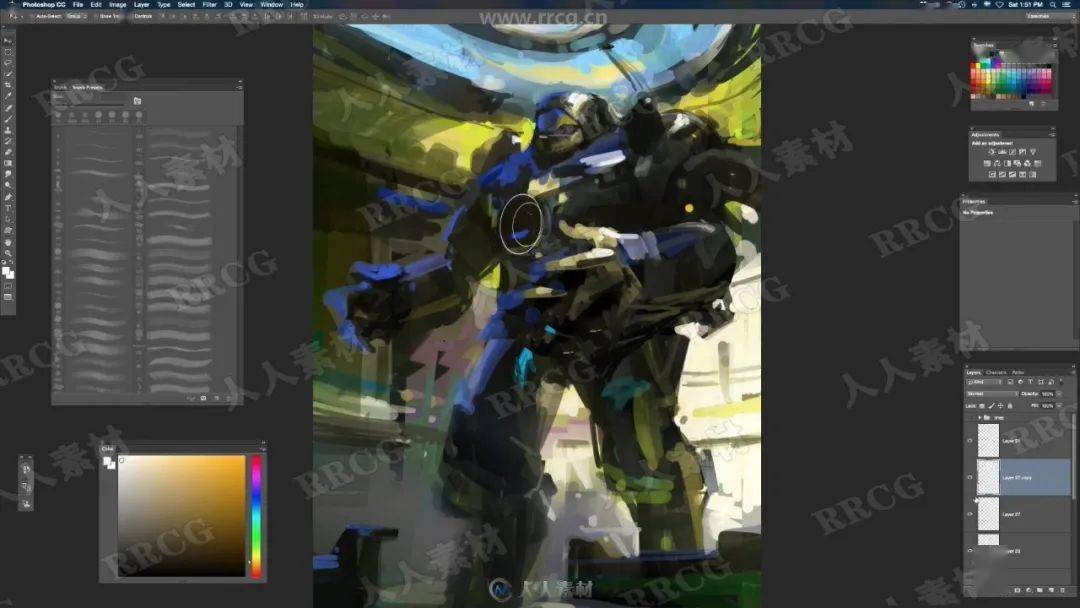Open the Window menu

tap(271, 5)
